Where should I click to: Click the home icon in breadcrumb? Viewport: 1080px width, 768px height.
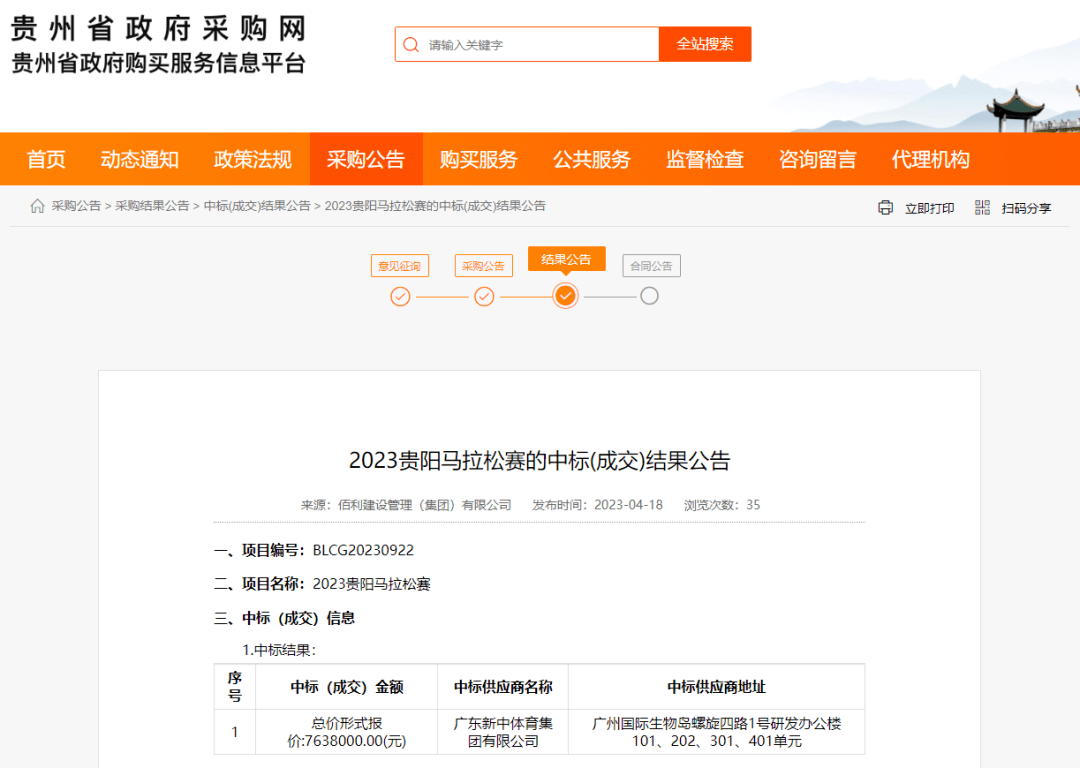(37, 206)
